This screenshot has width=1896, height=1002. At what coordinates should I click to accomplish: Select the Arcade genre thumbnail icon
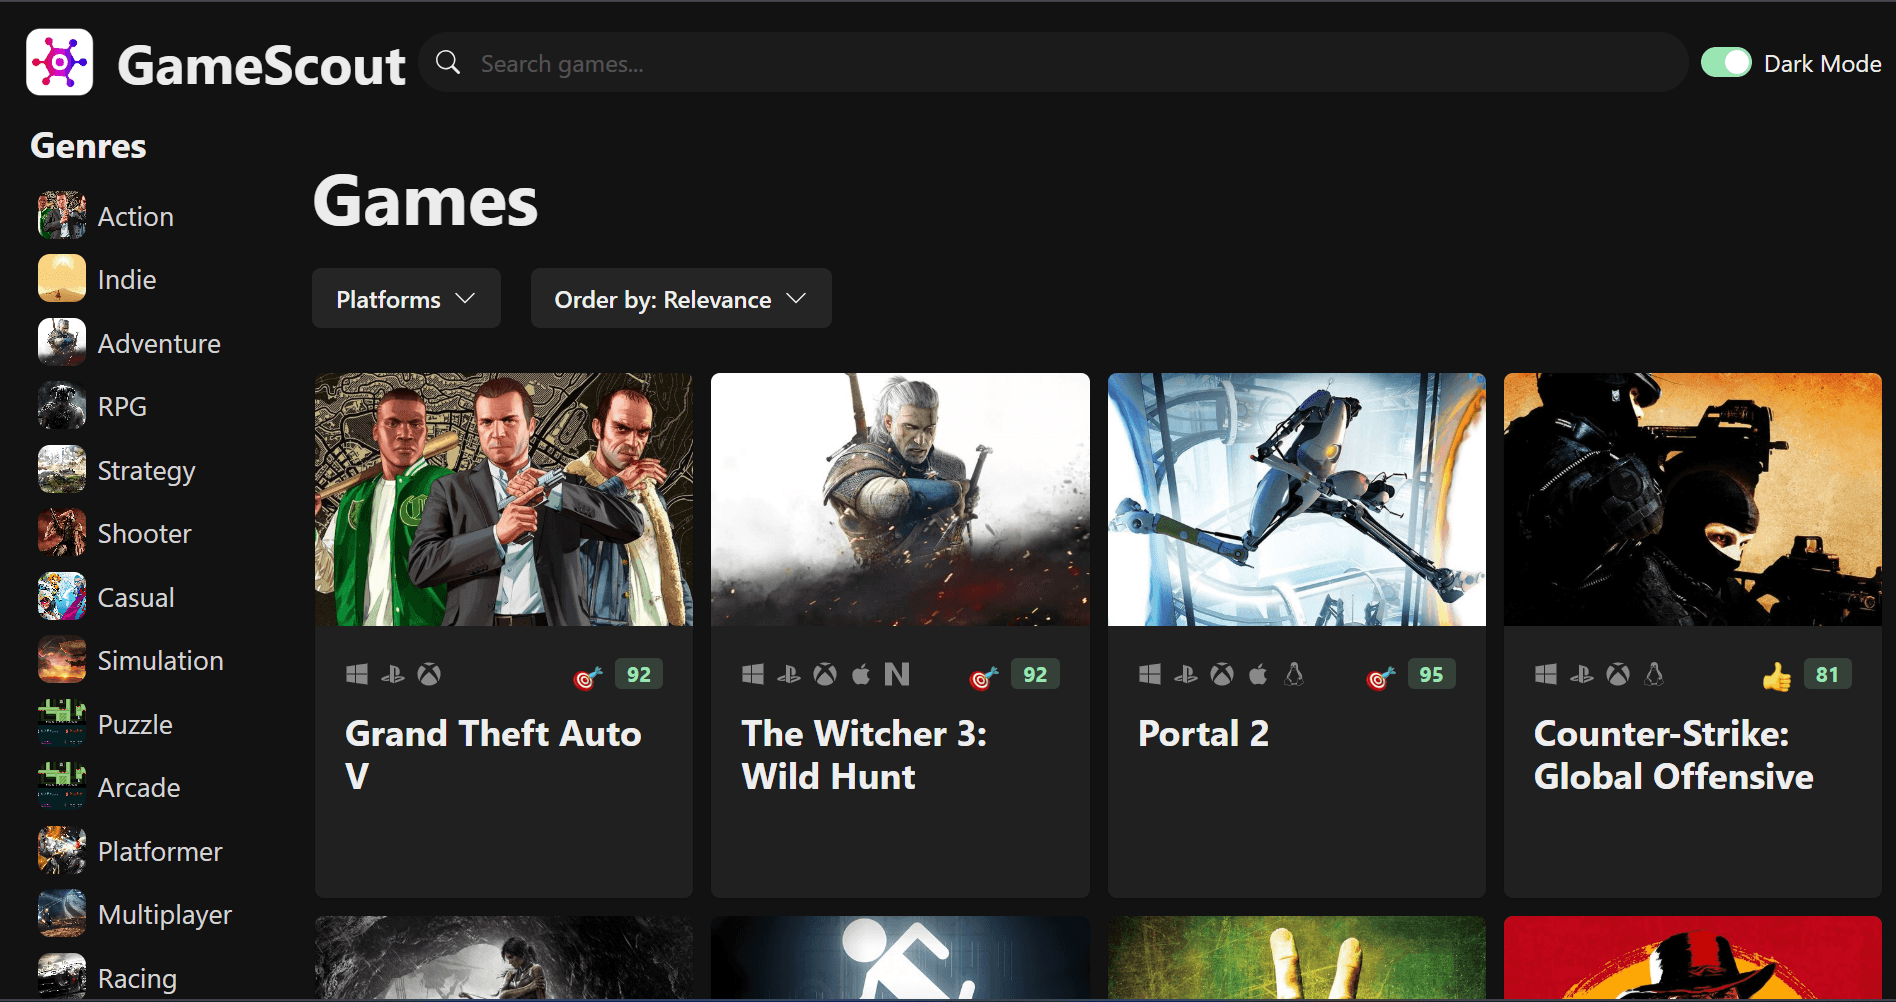point(62,787)
